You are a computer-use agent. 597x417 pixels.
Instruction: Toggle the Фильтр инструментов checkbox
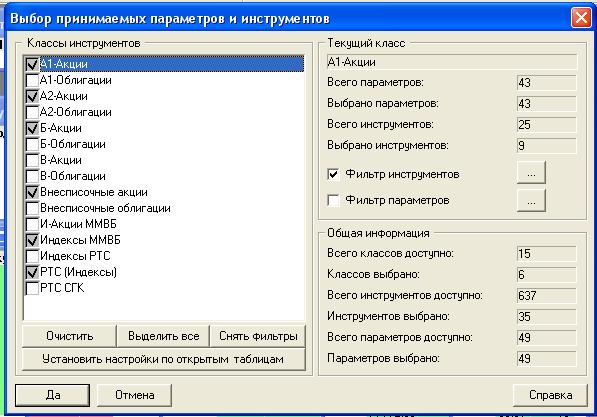(x=333, y=174)
